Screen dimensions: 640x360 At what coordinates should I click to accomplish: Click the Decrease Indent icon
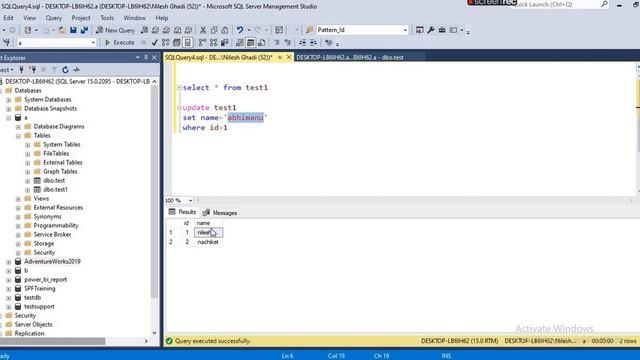click(302, 42)
